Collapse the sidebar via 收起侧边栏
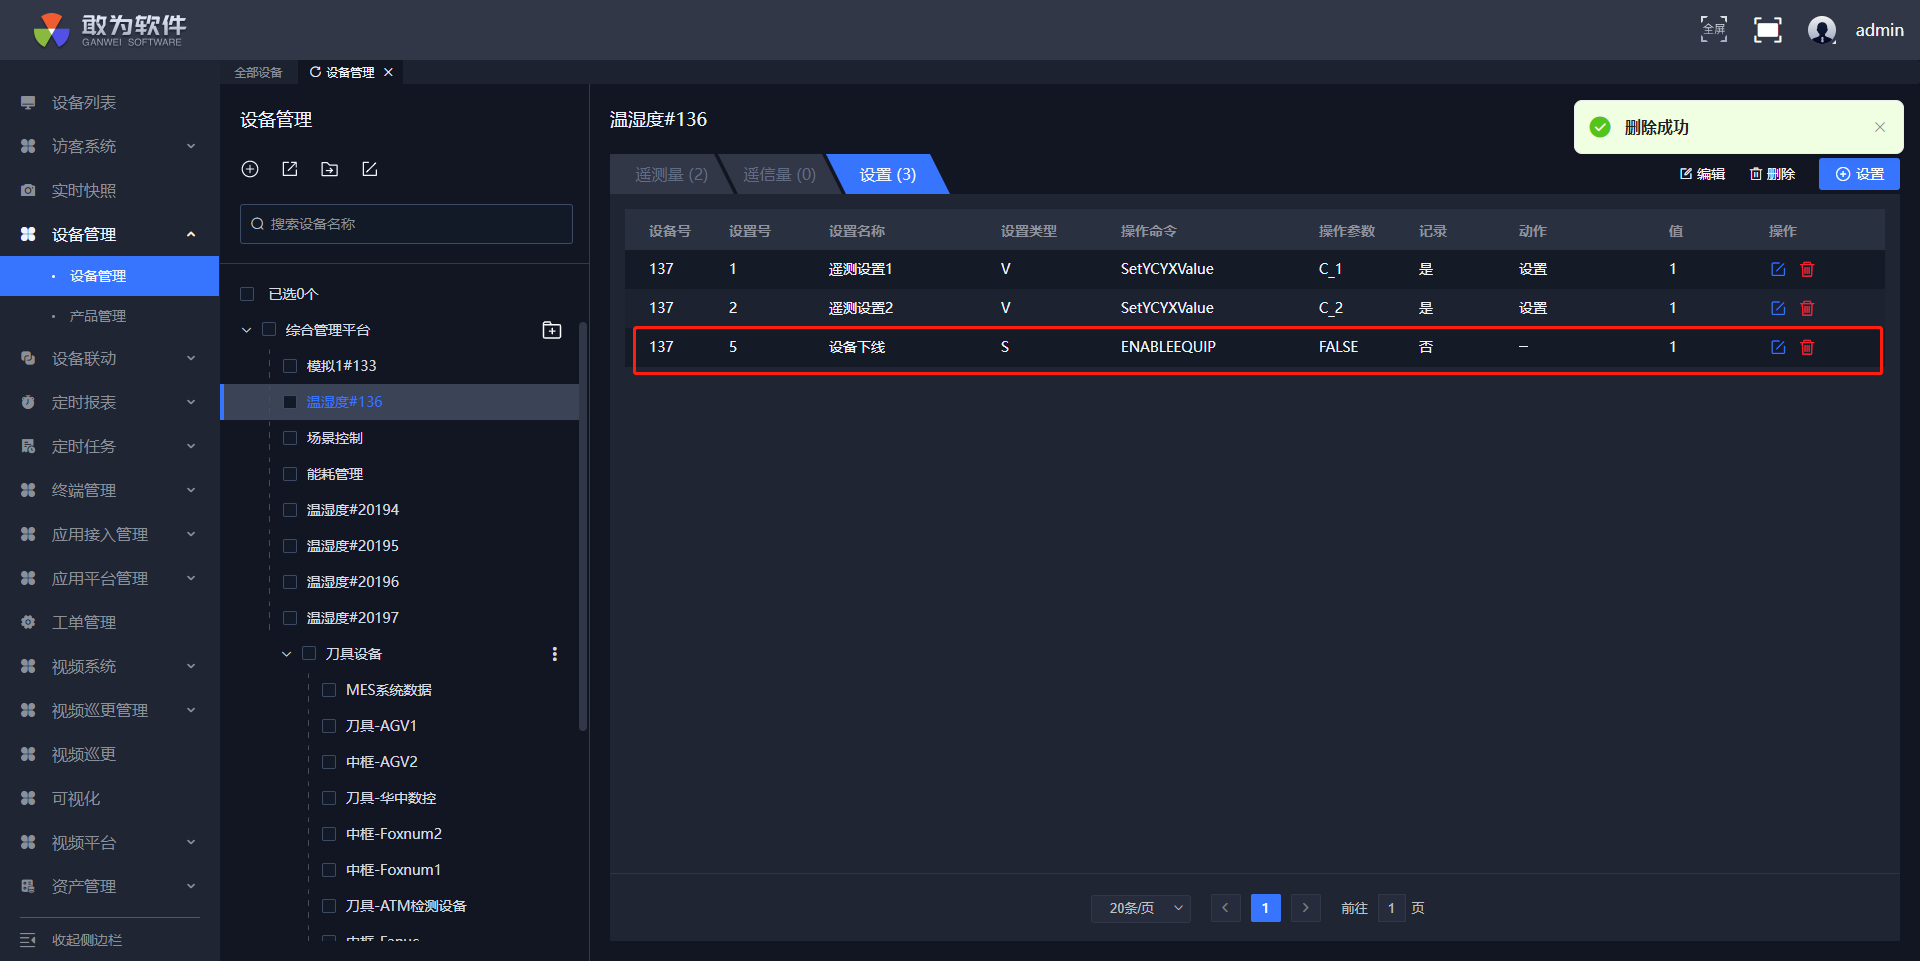 pos(72,940)
